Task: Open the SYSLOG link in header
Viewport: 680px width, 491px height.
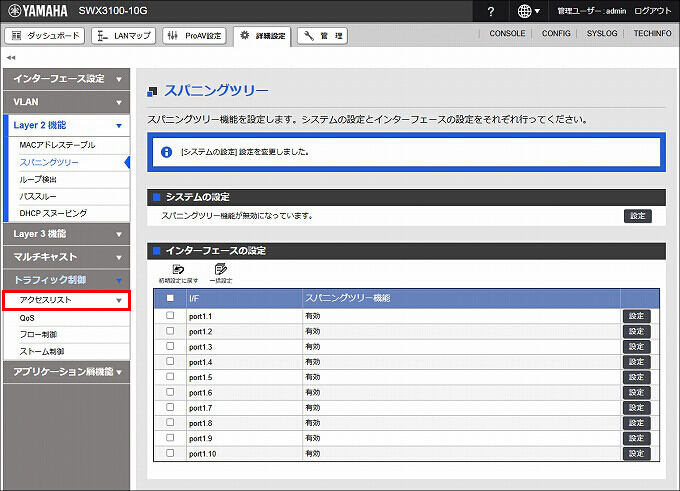Action: point(602,33)
